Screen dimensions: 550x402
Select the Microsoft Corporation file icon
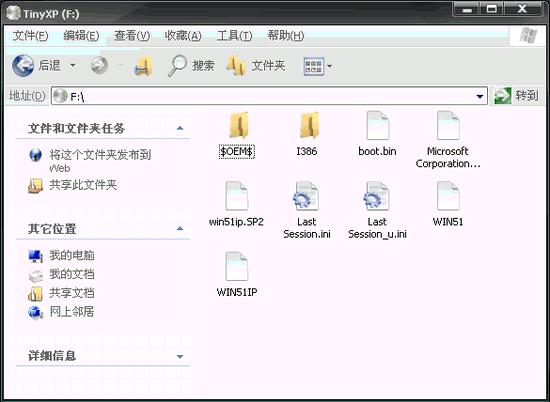448,125
